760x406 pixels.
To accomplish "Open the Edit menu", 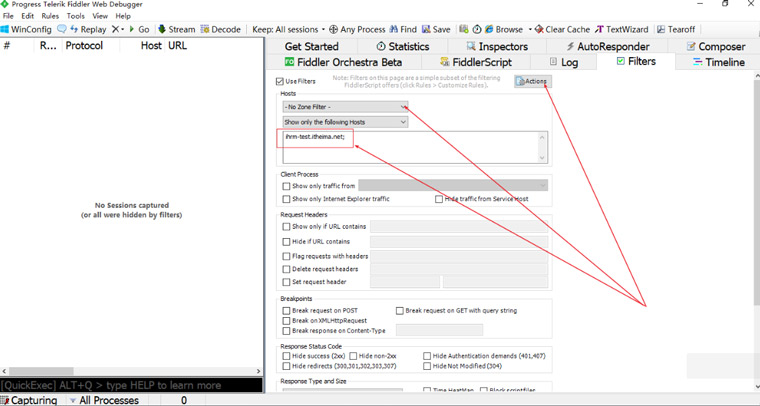I will pyautogui.click(x=27, y=16).
